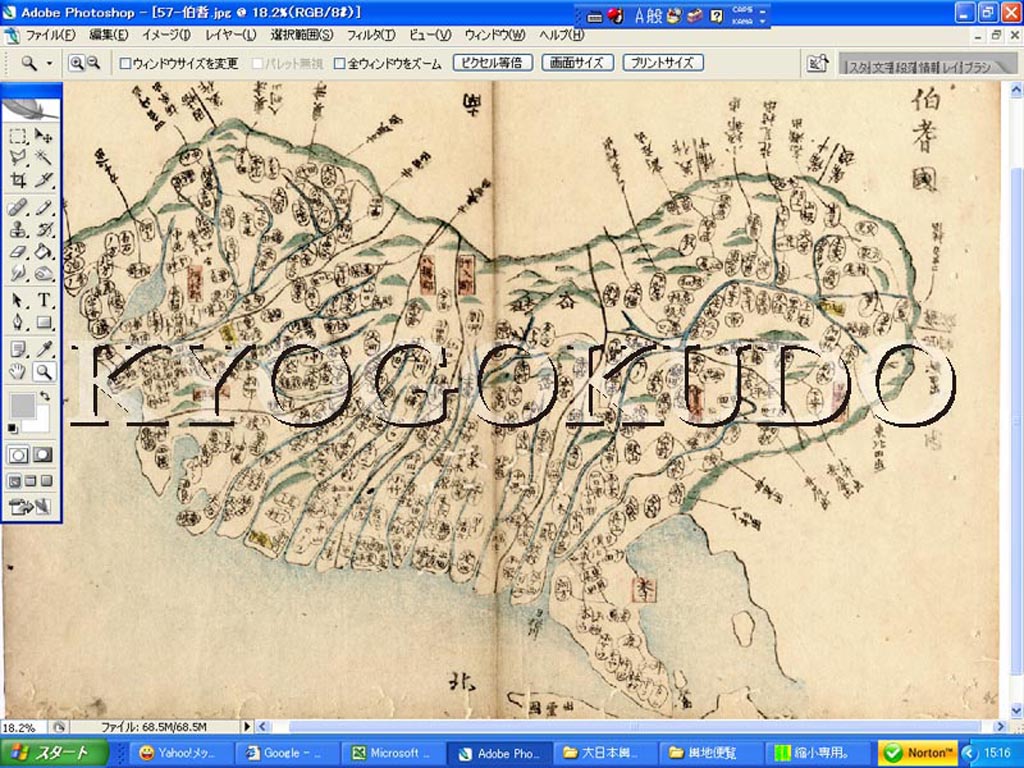Open the Adobe feather logo at toolbox top
The image size is (1024, 768).
point(31,108)
